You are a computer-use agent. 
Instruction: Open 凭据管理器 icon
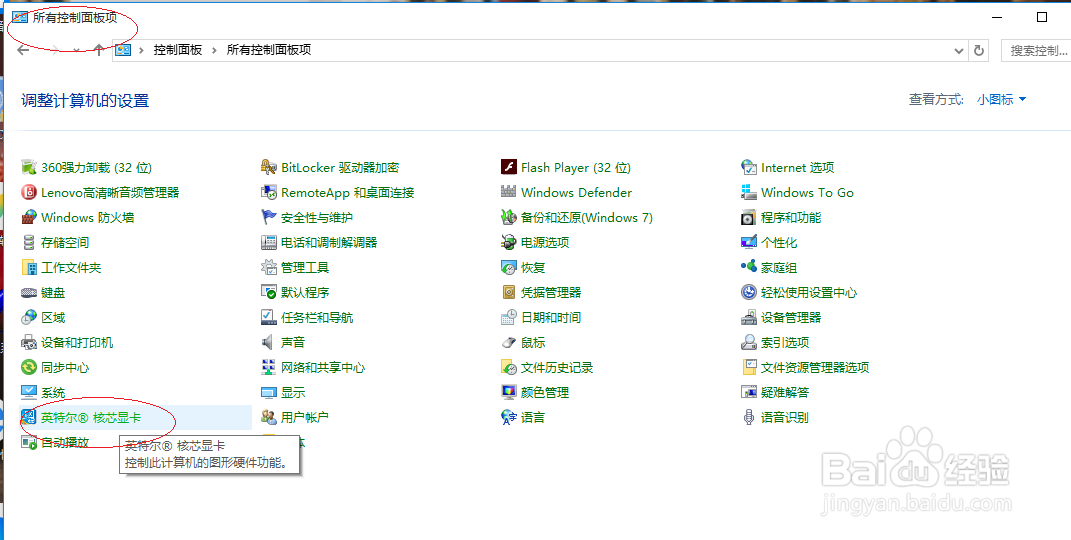508,292
